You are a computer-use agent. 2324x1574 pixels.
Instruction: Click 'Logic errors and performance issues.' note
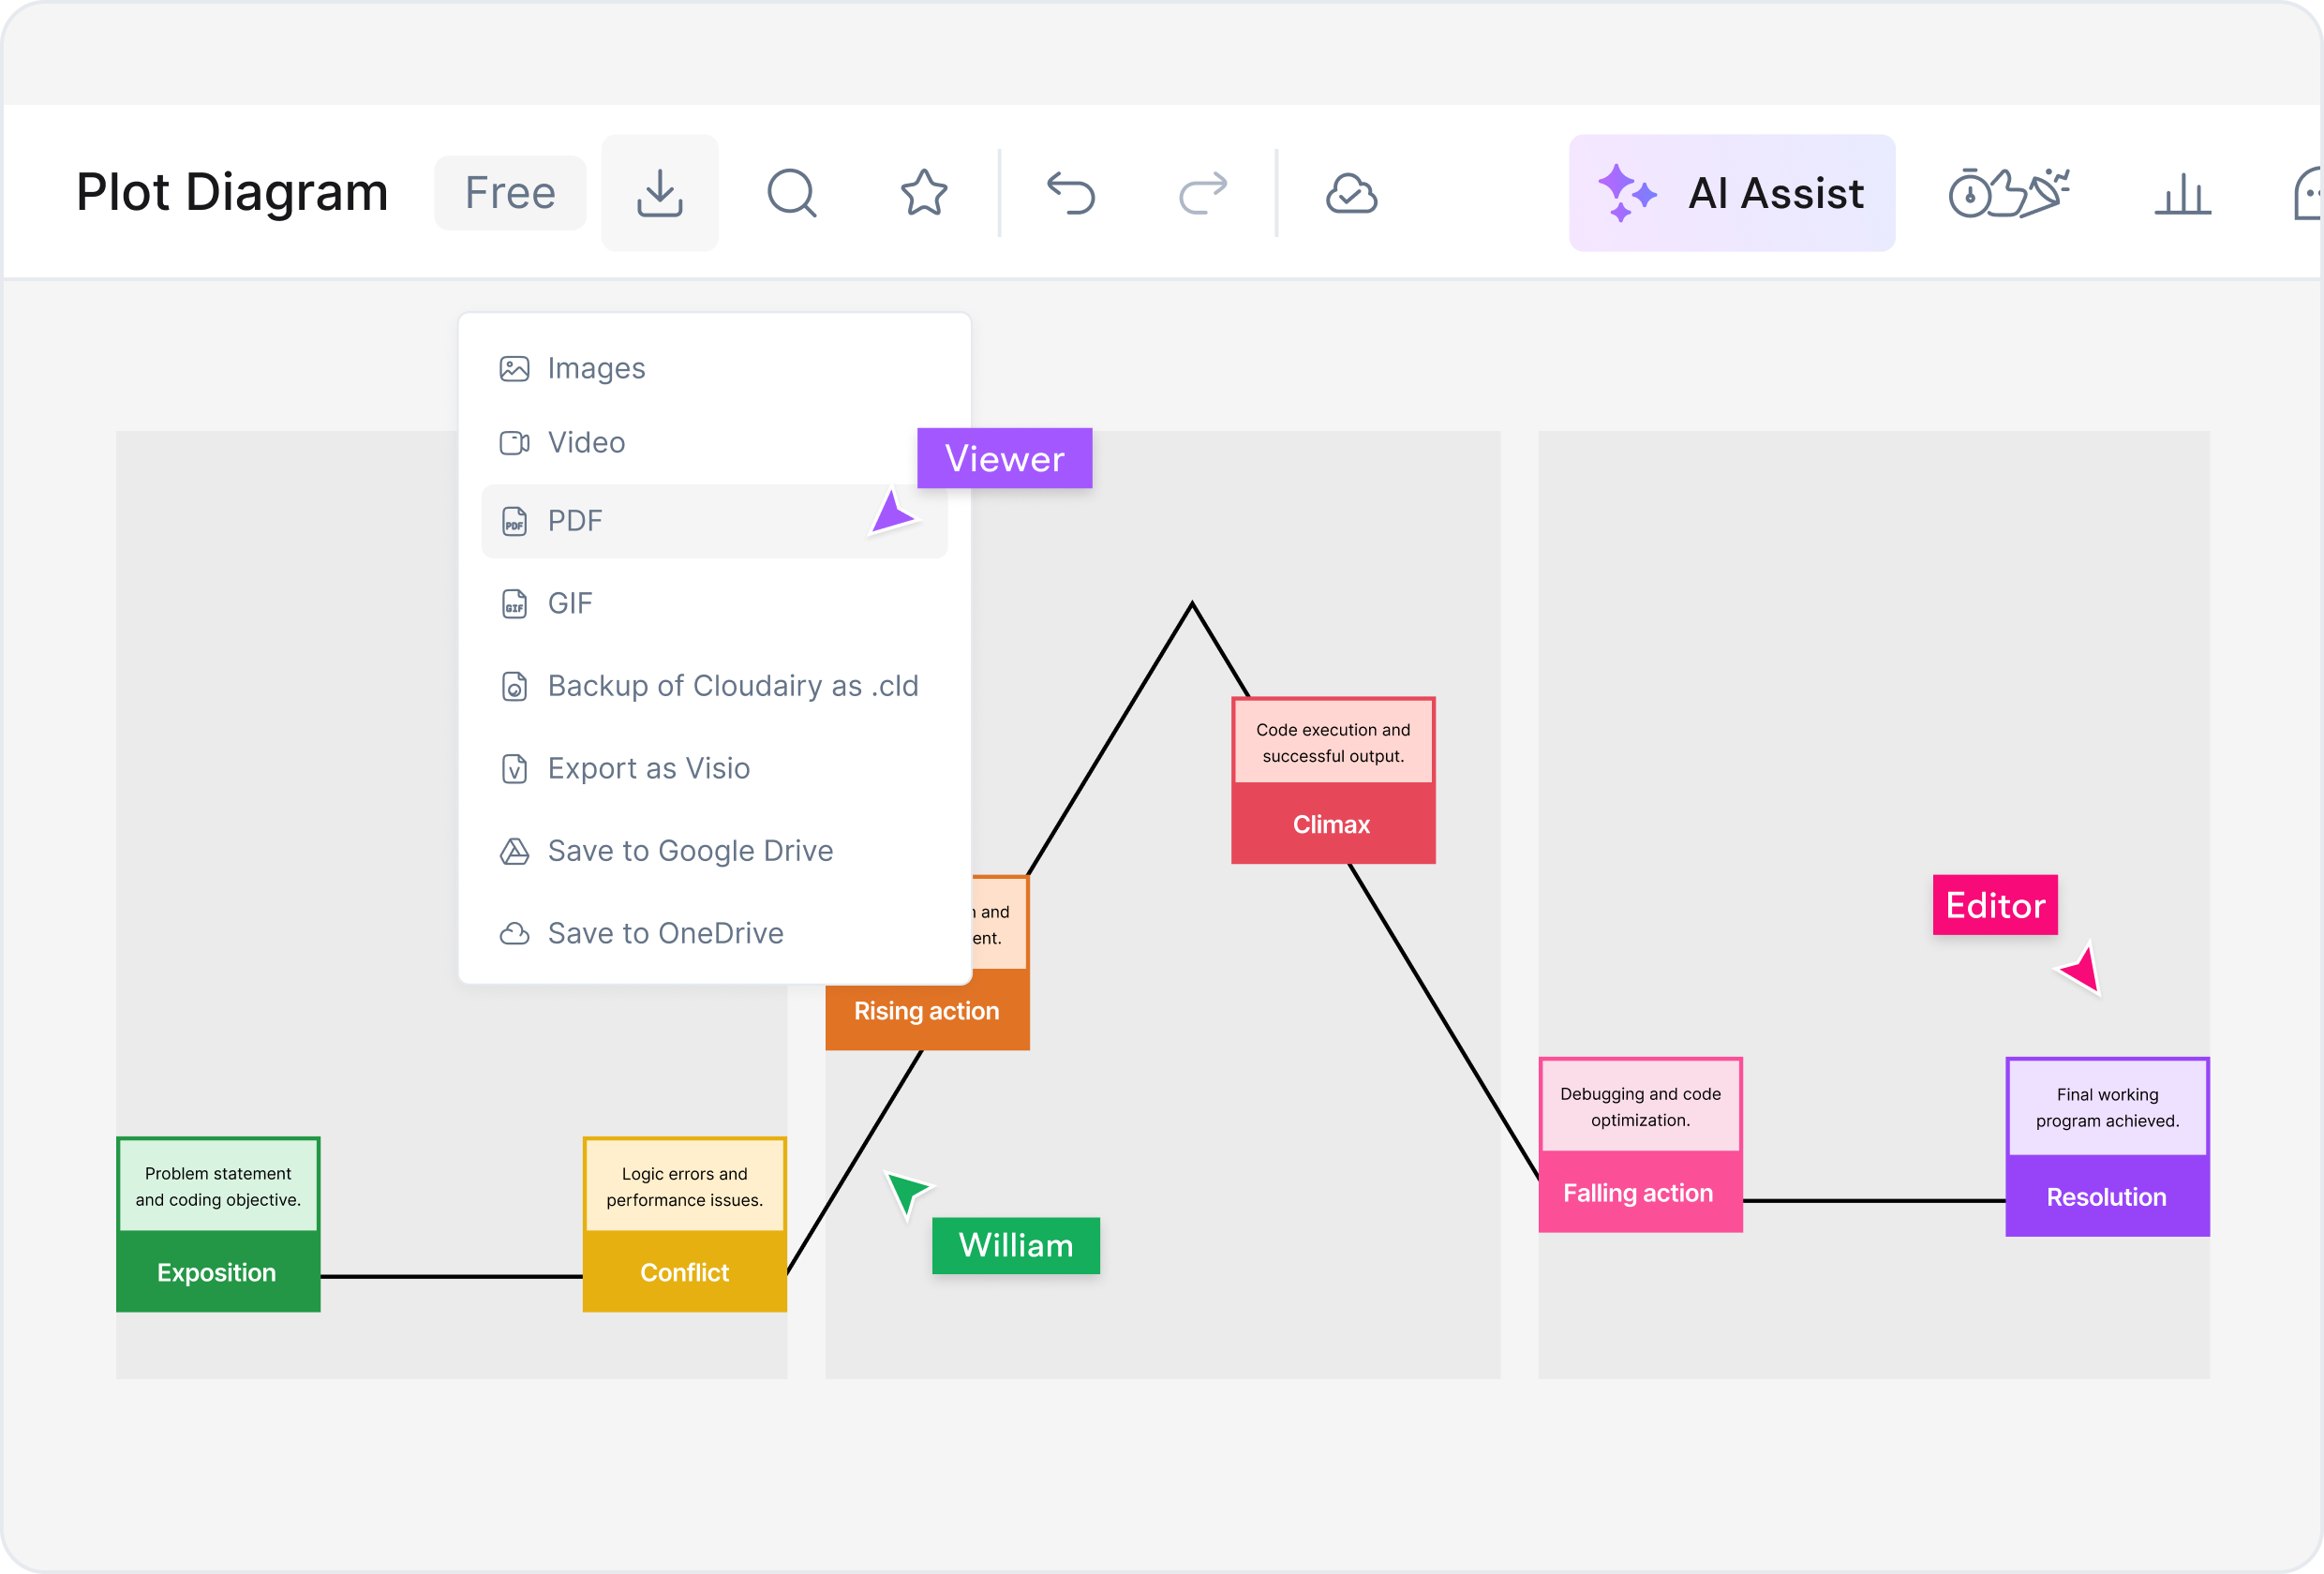pos(685,1186)
